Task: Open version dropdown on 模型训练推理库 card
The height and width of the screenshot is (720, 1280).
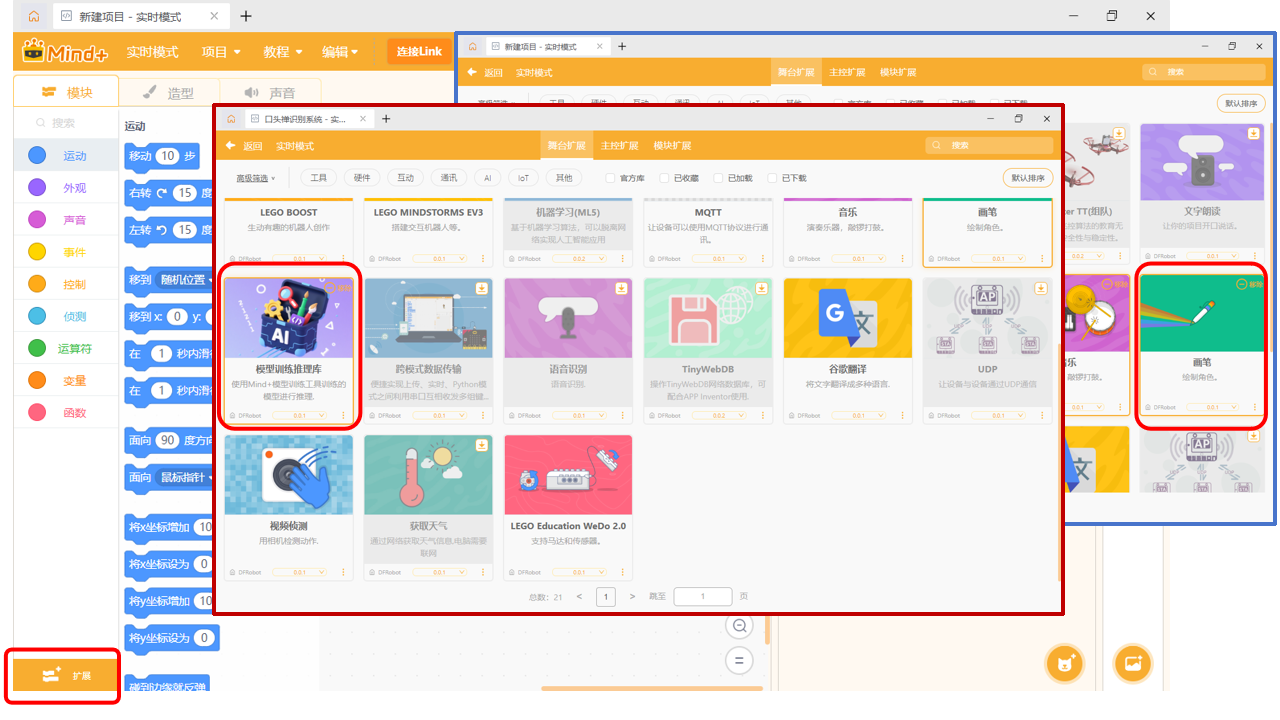Action: click(x=299, y=415)
